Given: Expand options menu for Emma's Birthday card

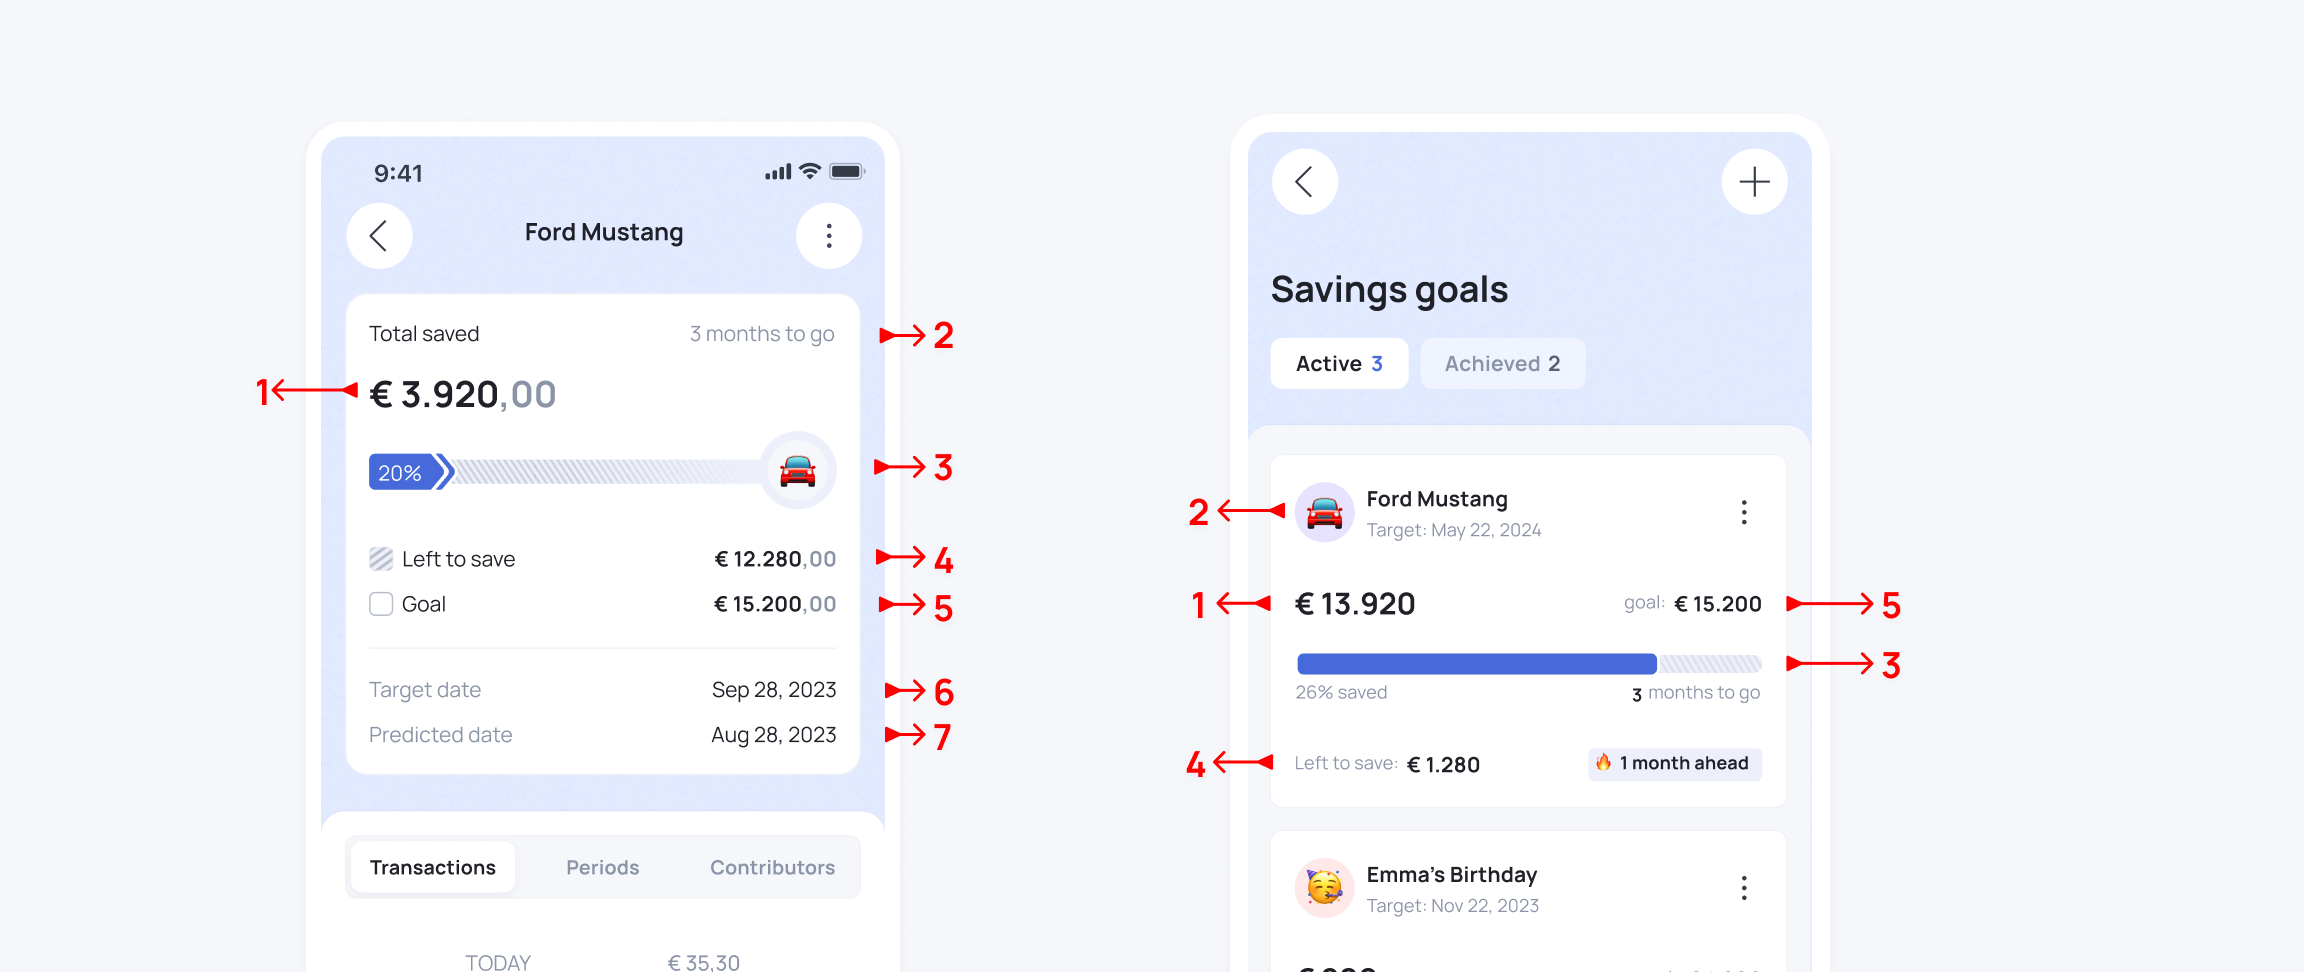Looking at the screenshot, I should point(1744,888).
